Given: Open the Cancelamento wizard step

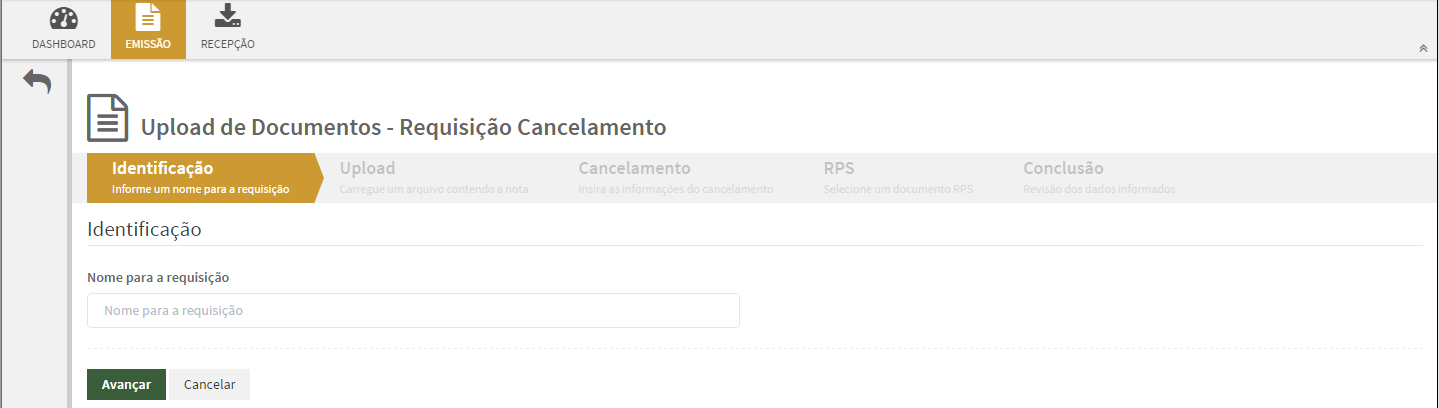Looking at the screenshot, I should (x=675, y=178).
